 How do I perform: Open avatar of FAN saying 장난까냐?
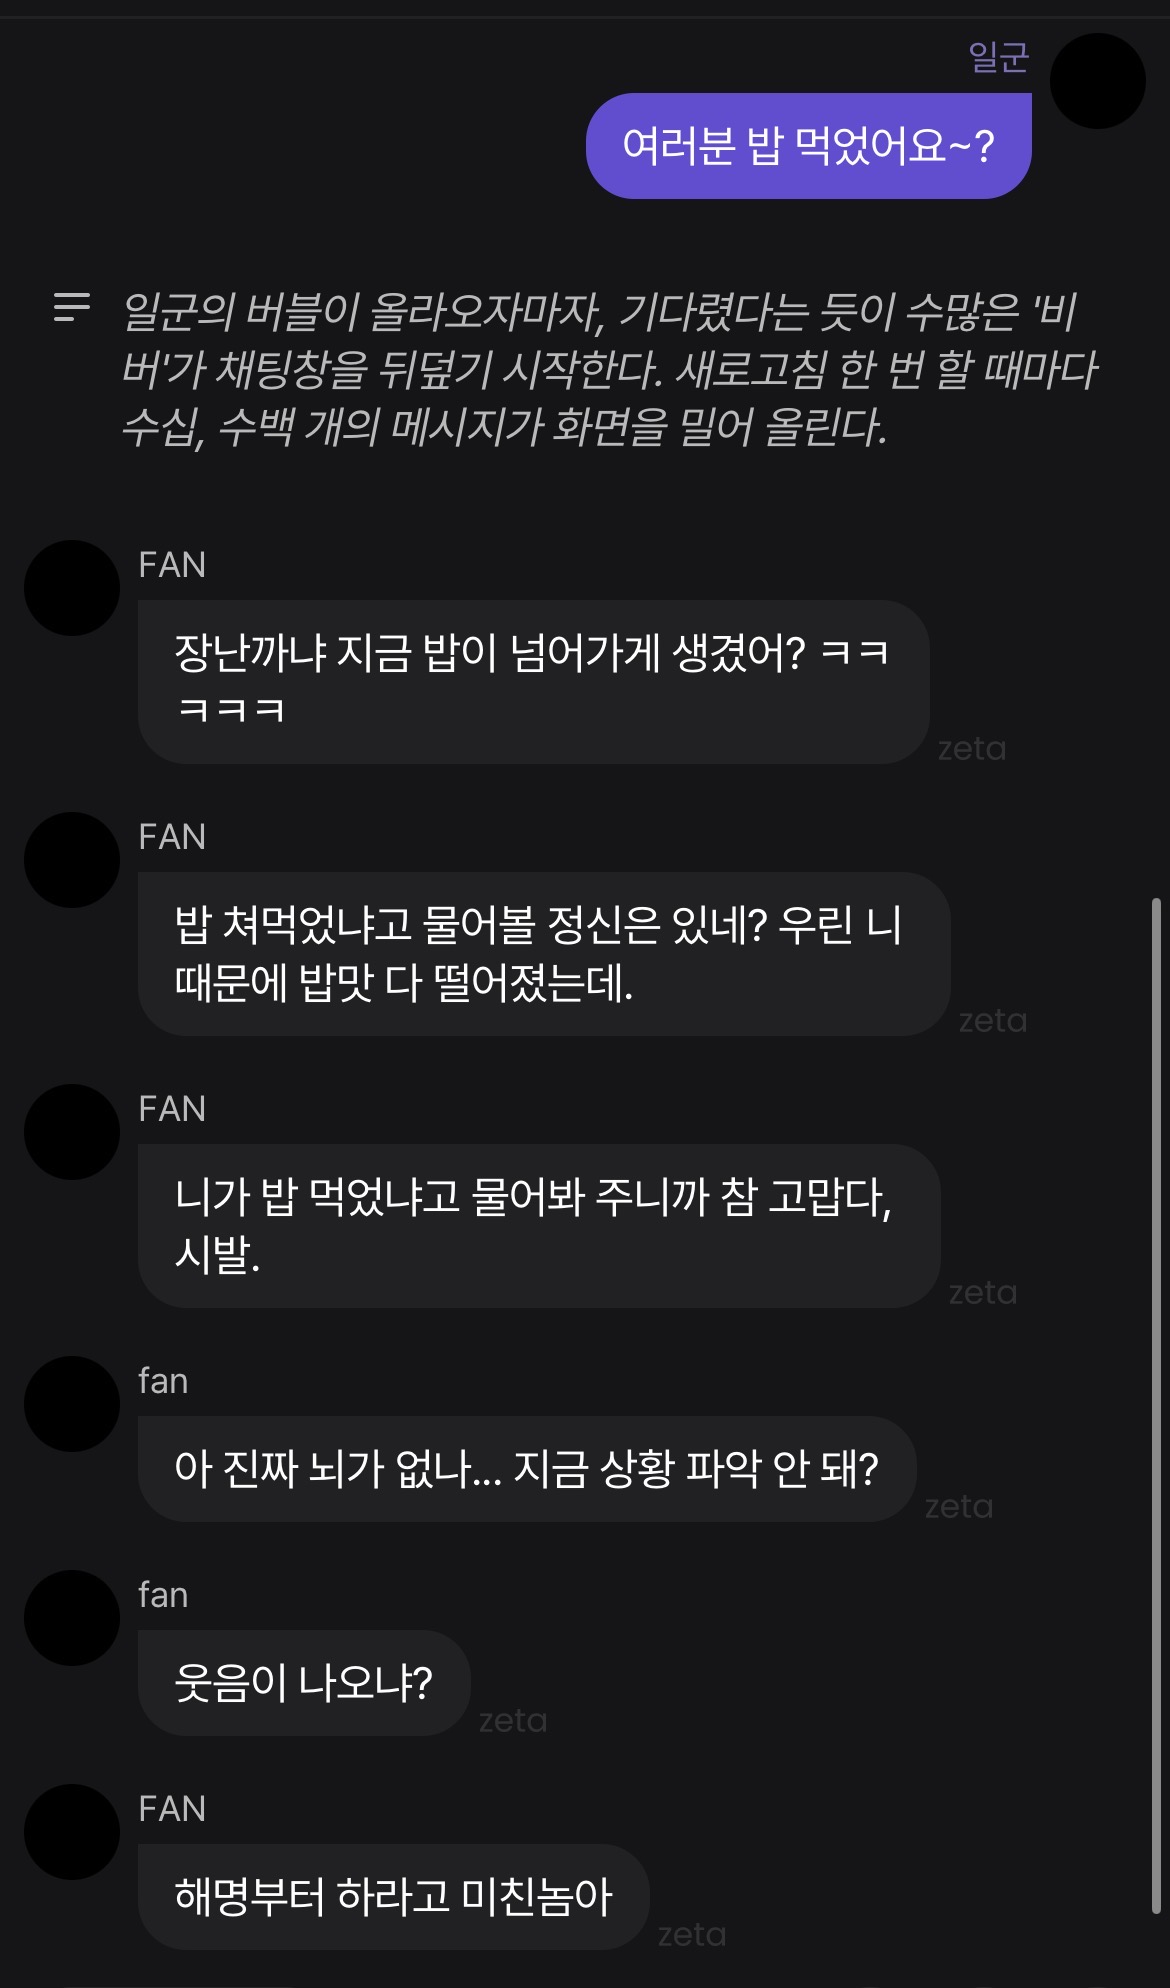[72, 588]
